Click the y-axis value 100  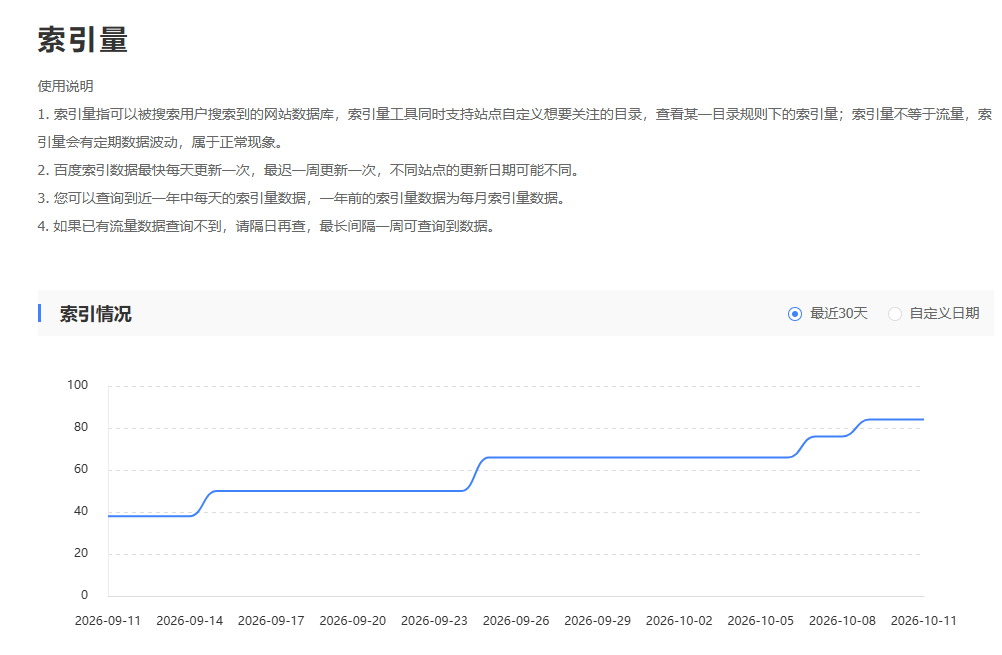[x=77, y=385]
